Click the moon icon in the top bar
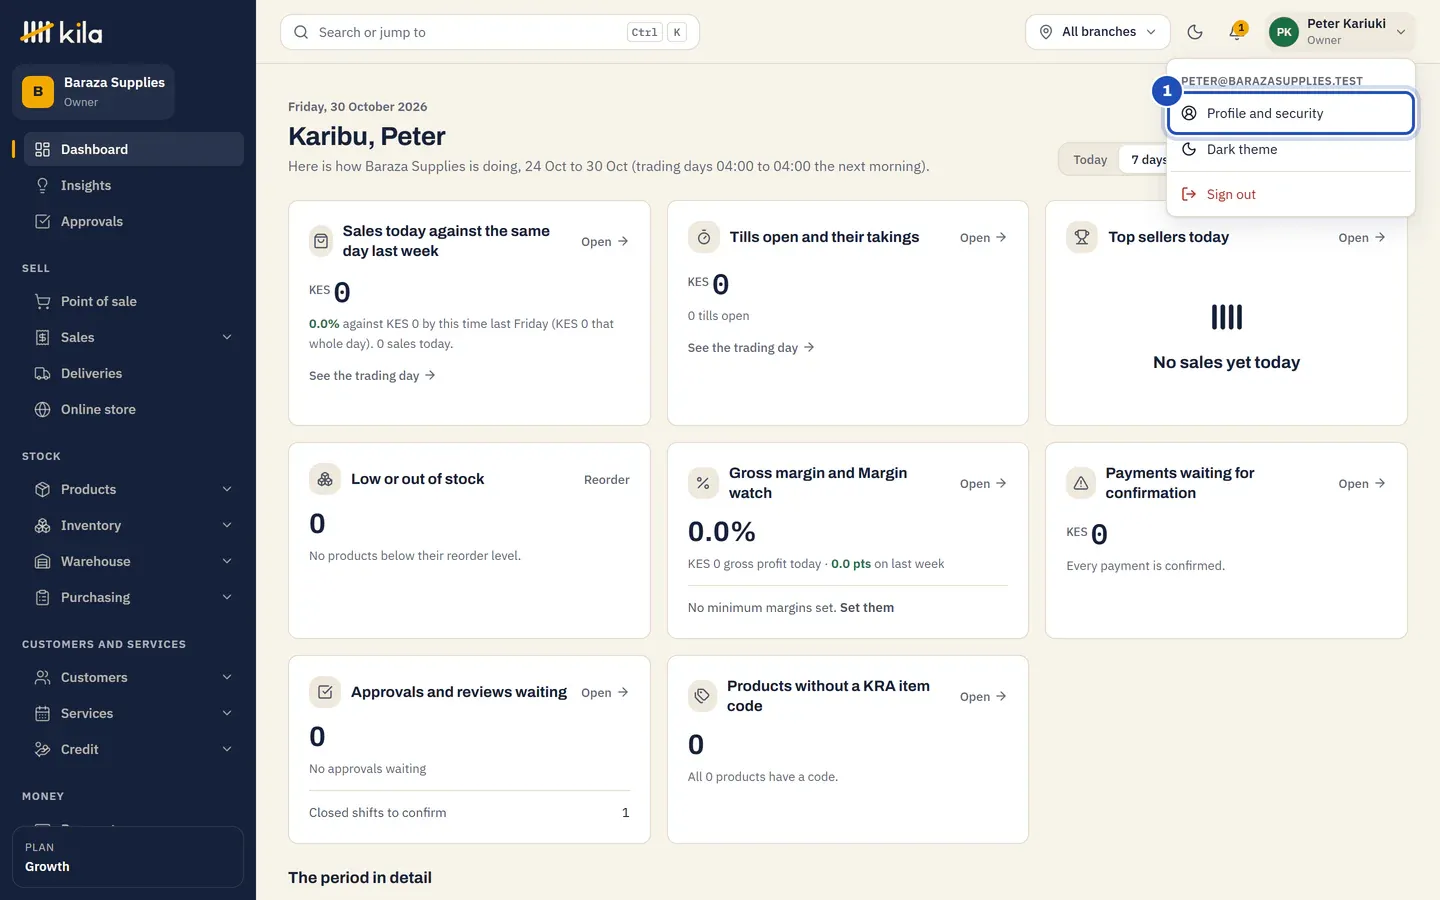 pyautogui.click(x=1195, y=32)
